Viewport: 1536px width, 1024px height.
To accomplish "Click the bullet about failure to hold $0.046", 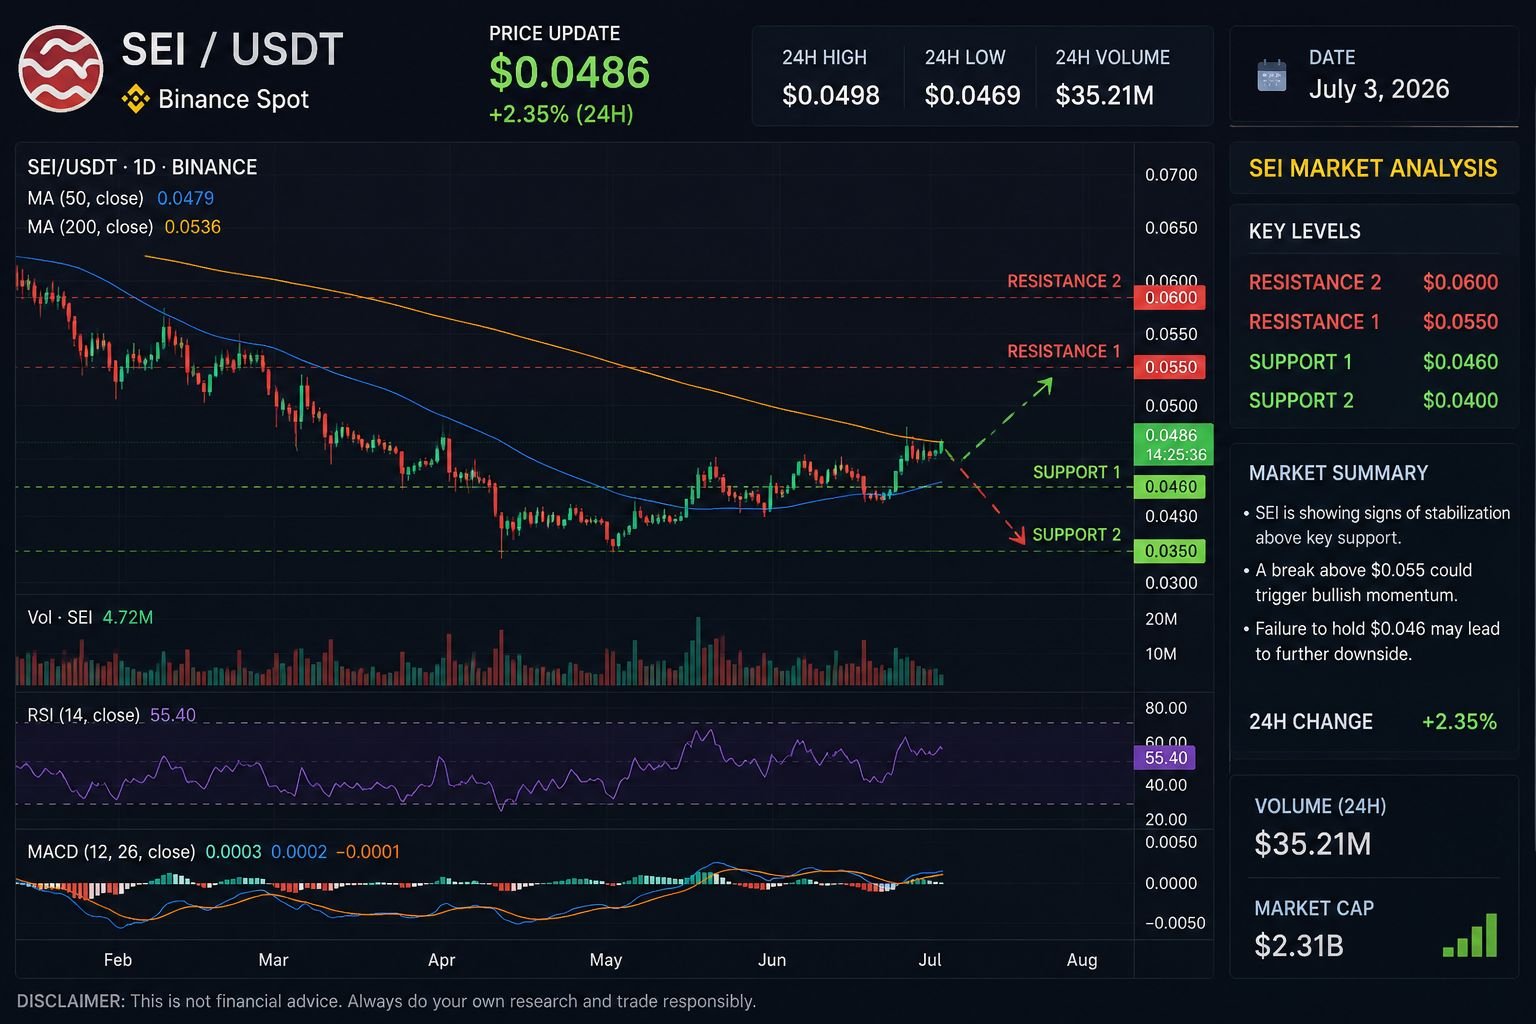I will pos(1372,641).
